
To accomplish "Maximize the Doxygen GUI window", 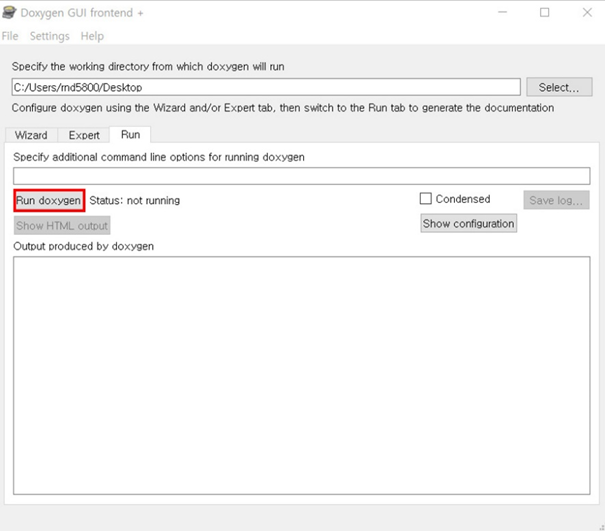I will coord(544,12).
